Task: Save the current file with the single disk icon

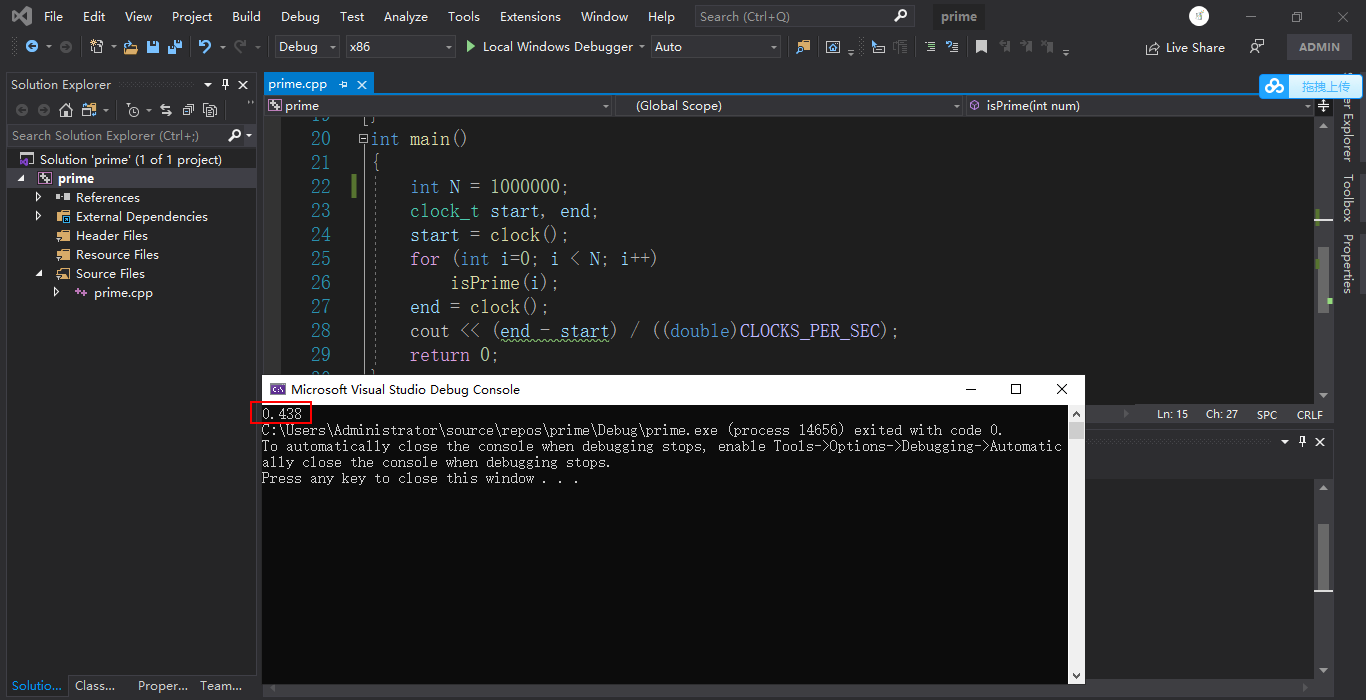Action: 153,47
